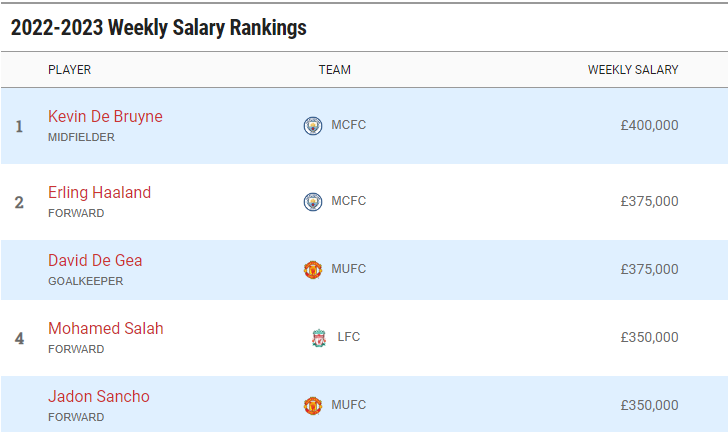Click Manchester City crest beside Kevin De Bruyne
The height and width of the screenshot is (432, 728).
point(313,126)
